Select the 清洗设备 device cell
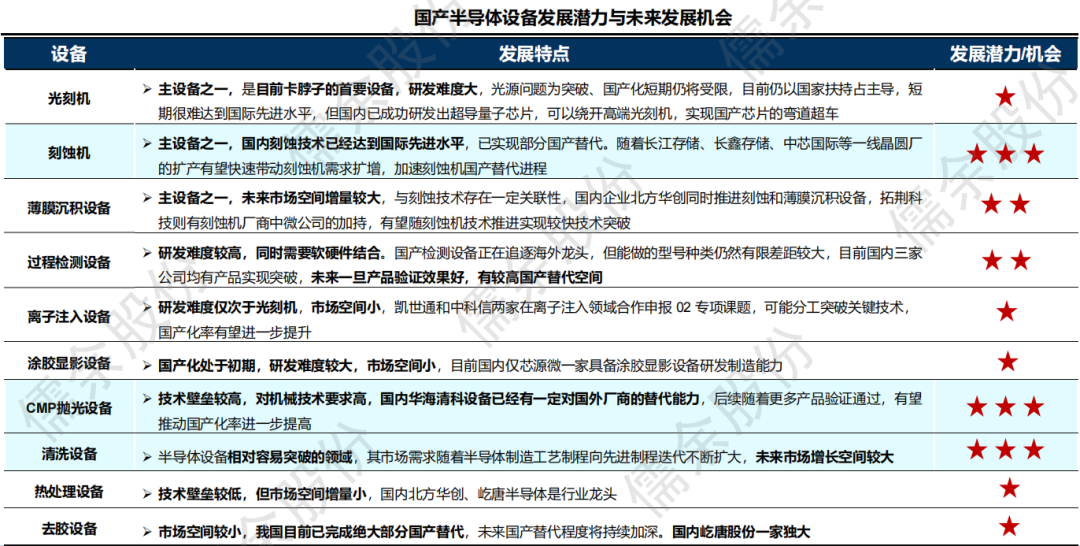 click(69, 454)
